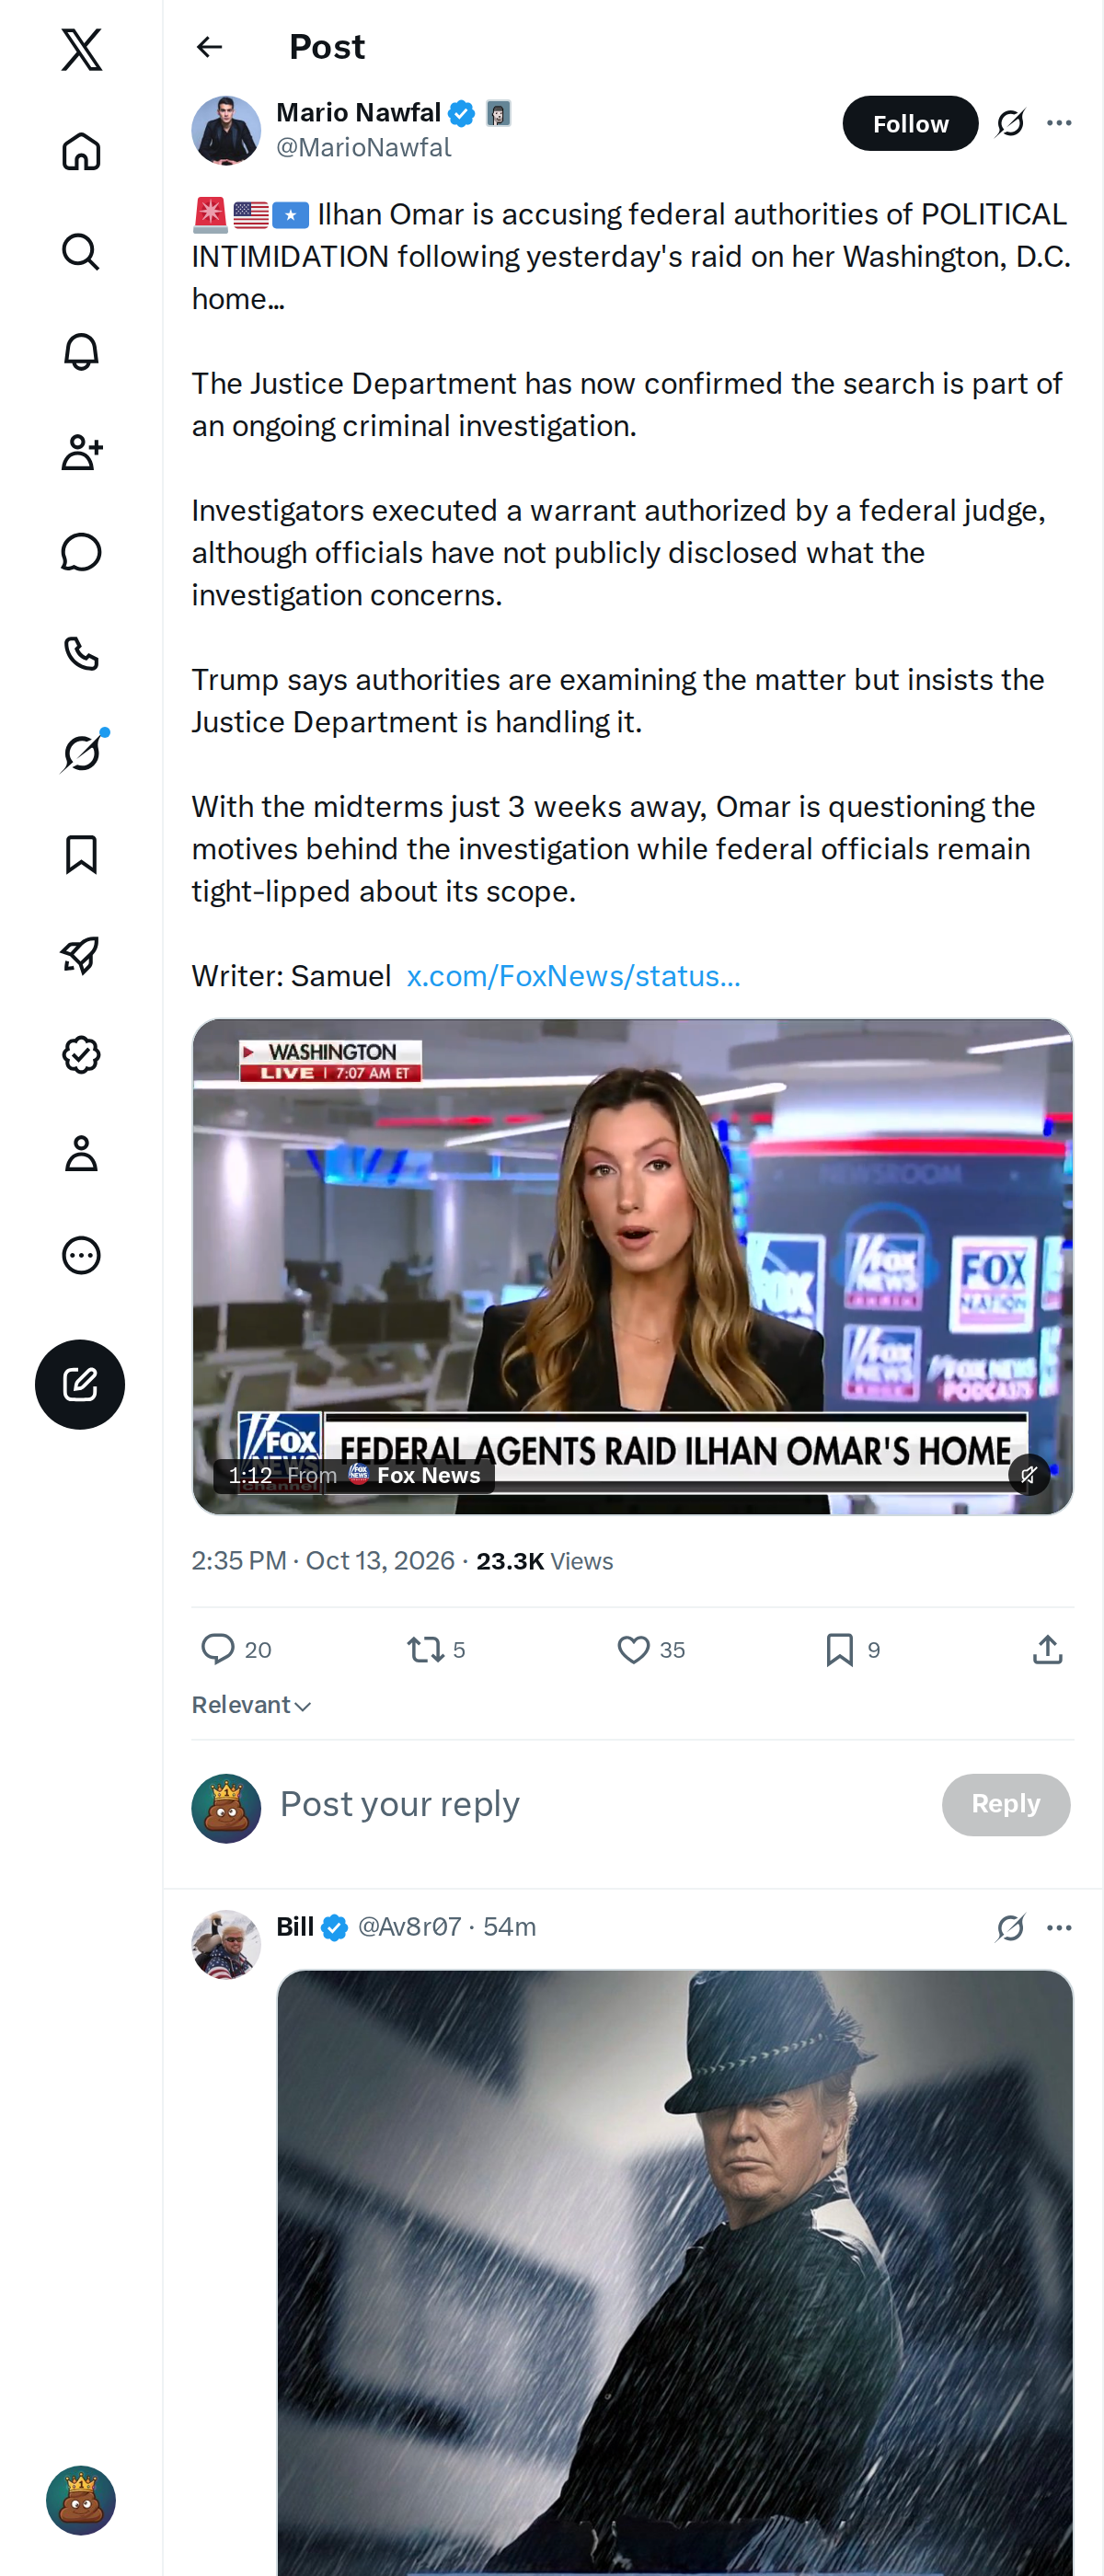This screenshot has height=2576, width=1104.
Task: Go back with the arrow icon
Action: coord(210,47)
